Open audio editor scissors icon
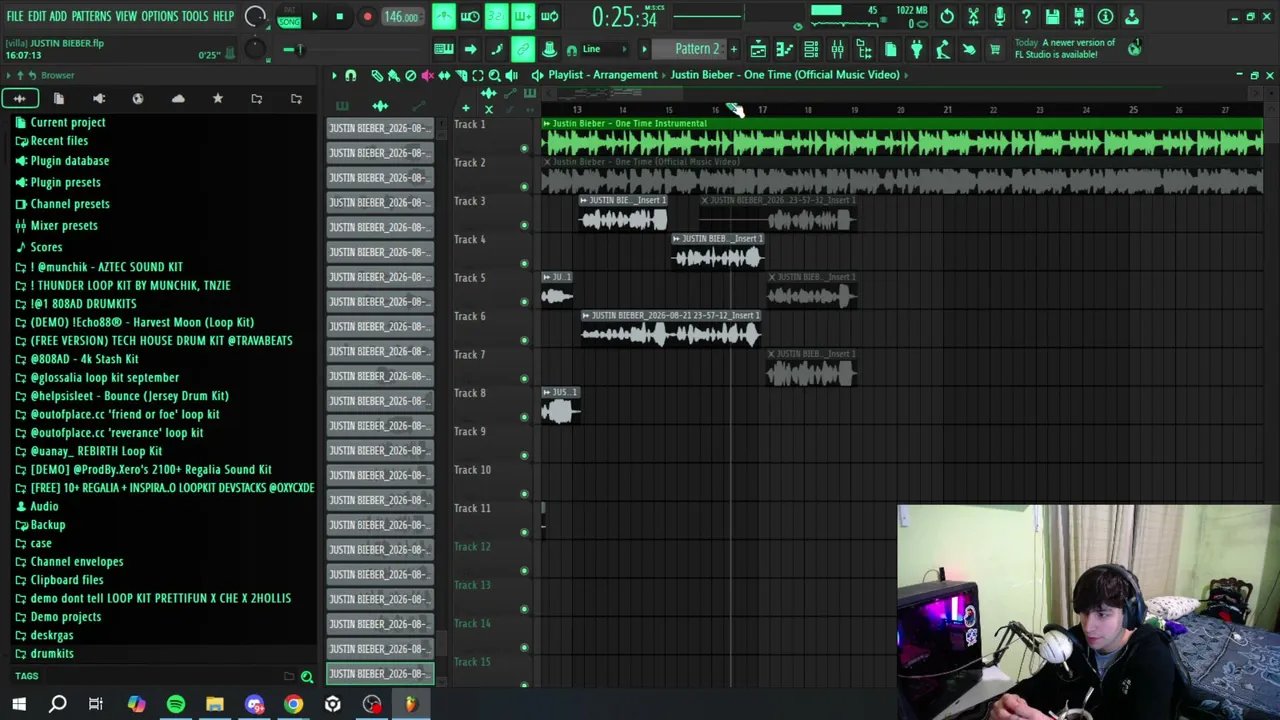The image size is (1280, 720). coord(973,16)
